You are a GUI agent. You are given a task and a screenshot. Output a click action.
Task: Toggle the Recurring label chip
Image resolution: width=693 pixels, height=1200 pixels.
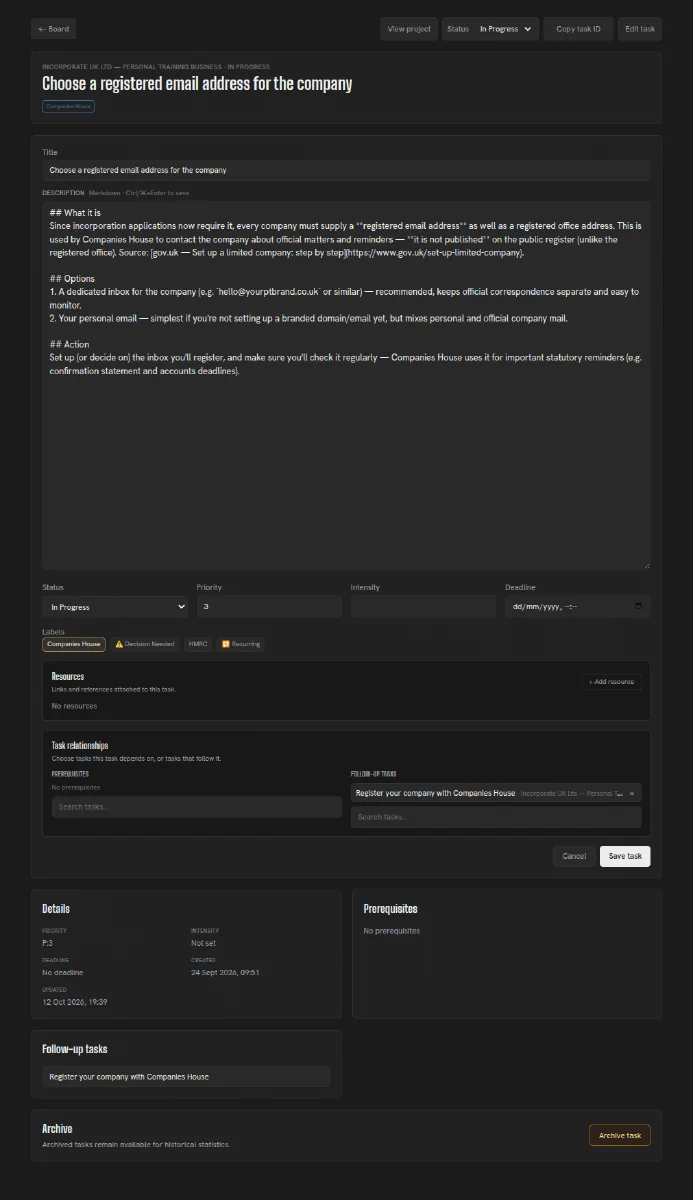coord(240,644)
